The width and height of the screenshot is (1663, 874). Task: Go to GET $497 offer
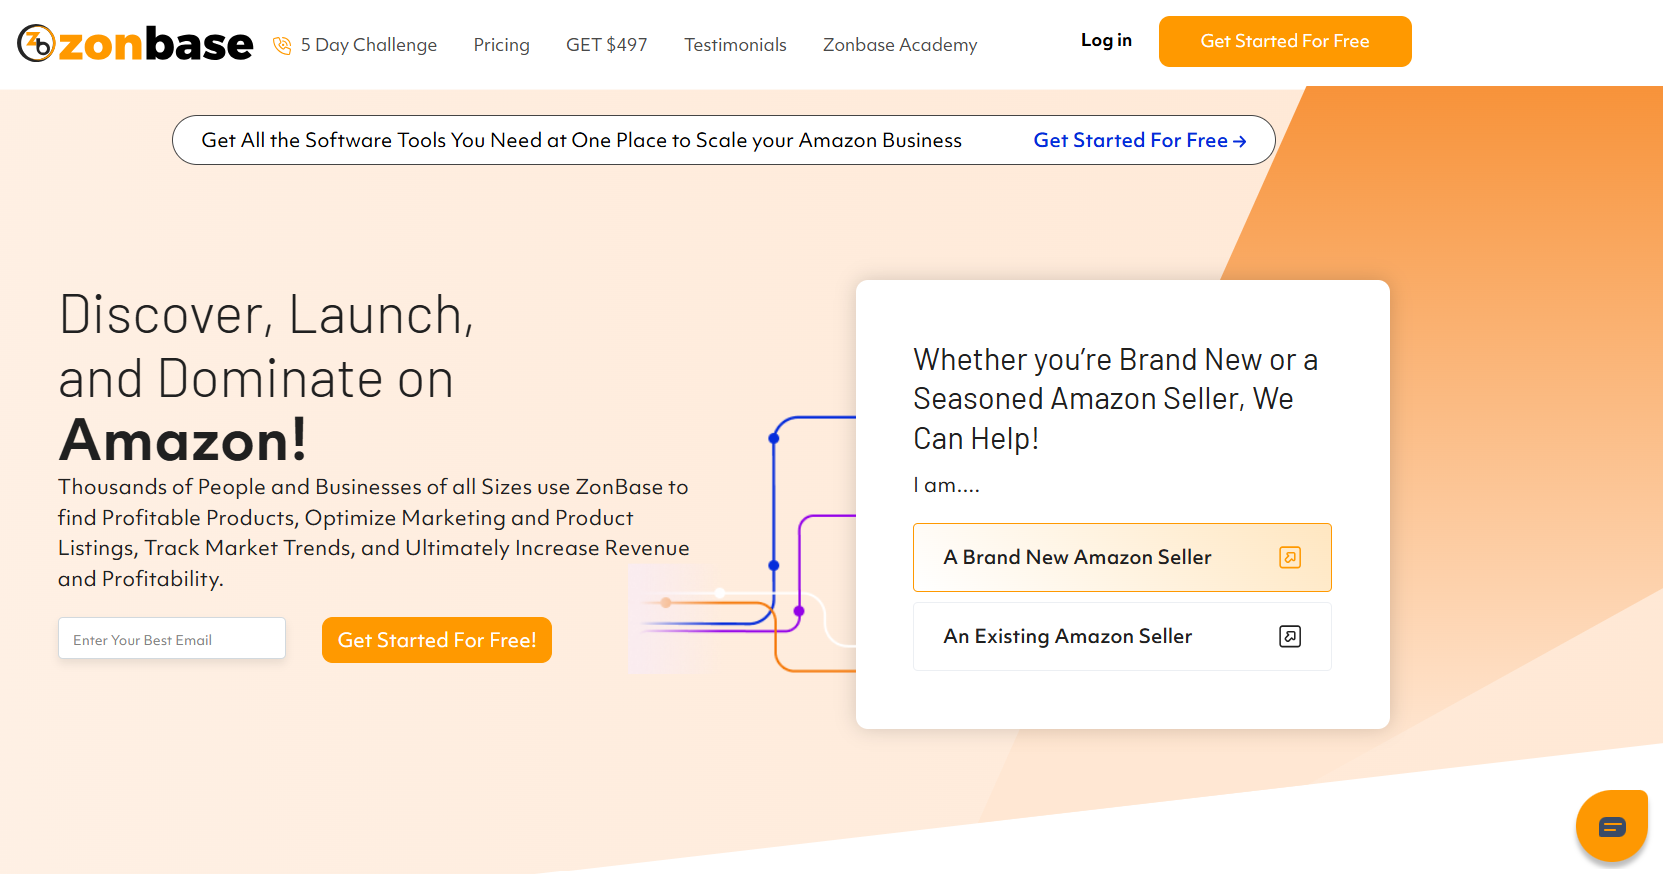point(607,45)
